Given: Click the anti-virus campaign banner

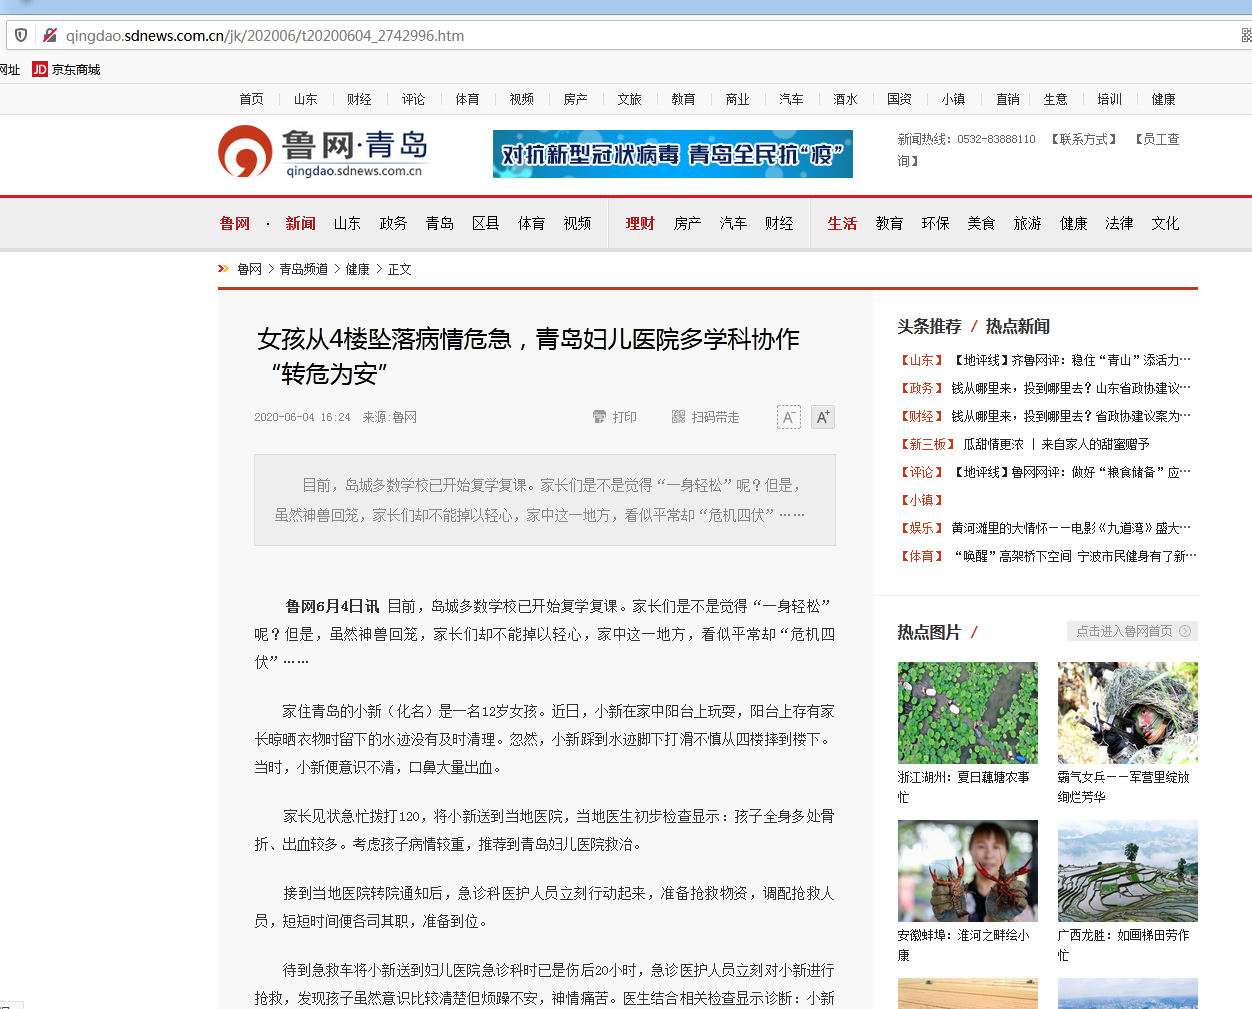Looking at the screenshot, I should 672,154.
